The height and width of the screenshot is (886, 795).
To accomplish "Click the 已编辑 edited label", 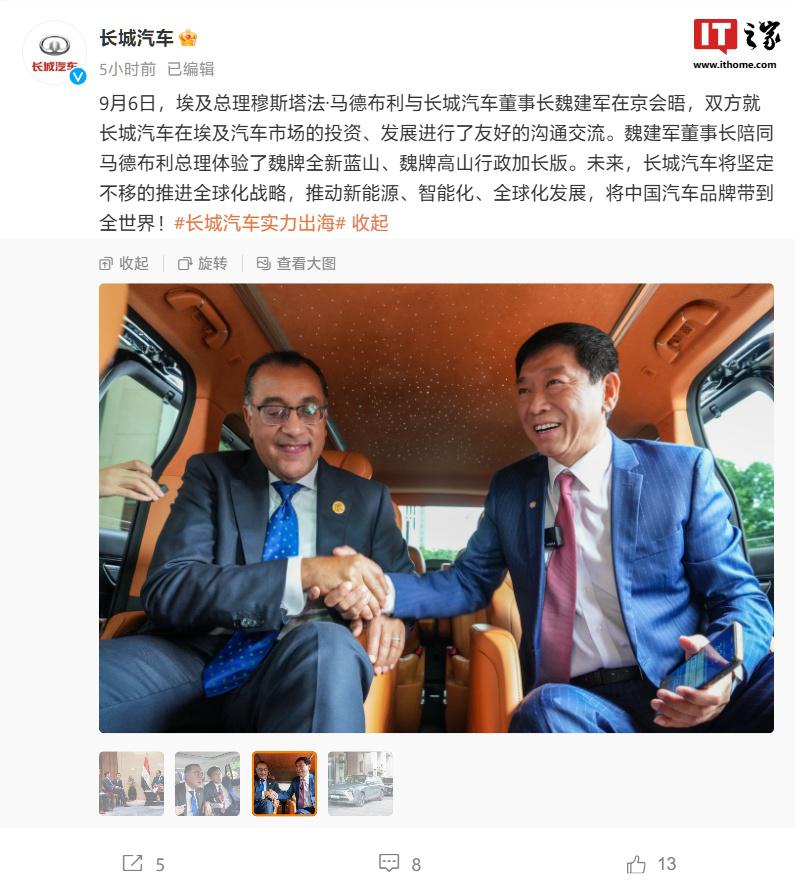I will (x=191, y=69).
